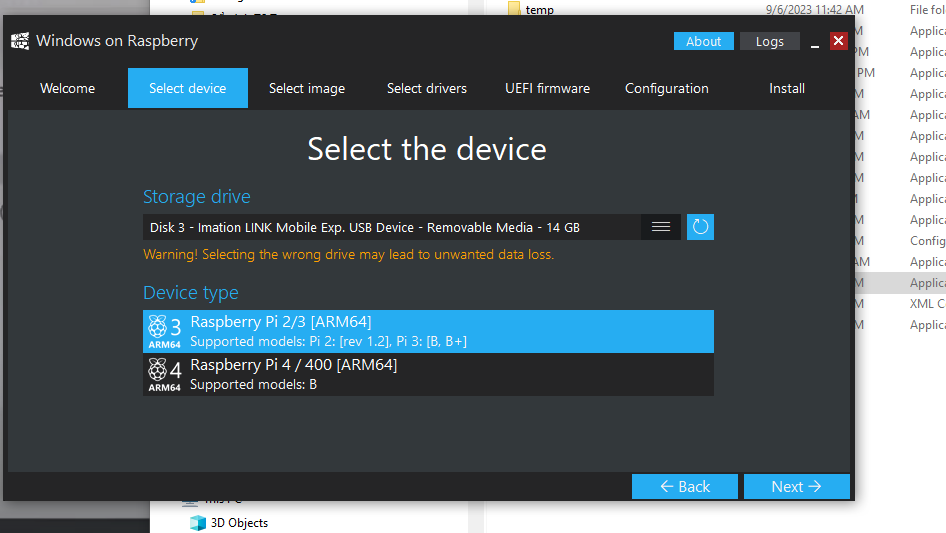Close the Windows on Raspberry window
Screen dimensions: 946x533
839,41
